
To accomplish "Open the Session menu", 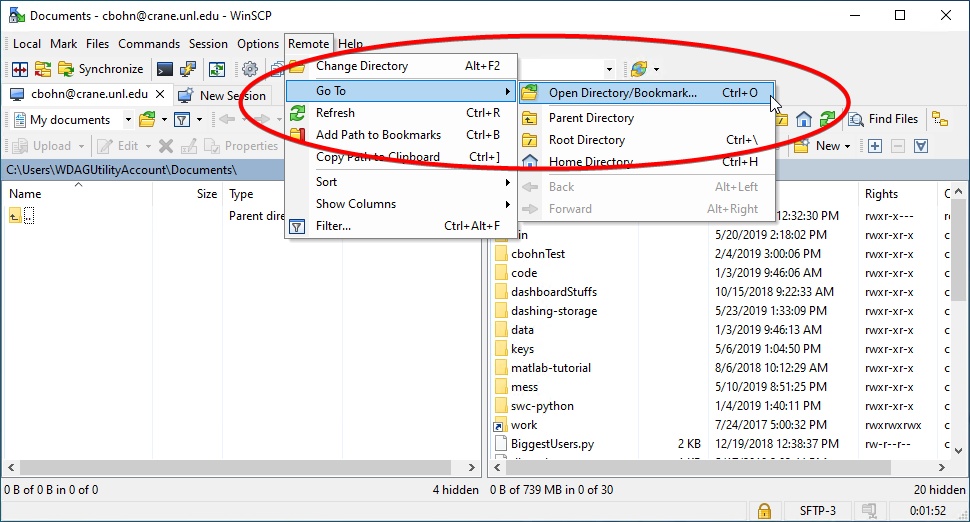I will [x=208, y=44].
